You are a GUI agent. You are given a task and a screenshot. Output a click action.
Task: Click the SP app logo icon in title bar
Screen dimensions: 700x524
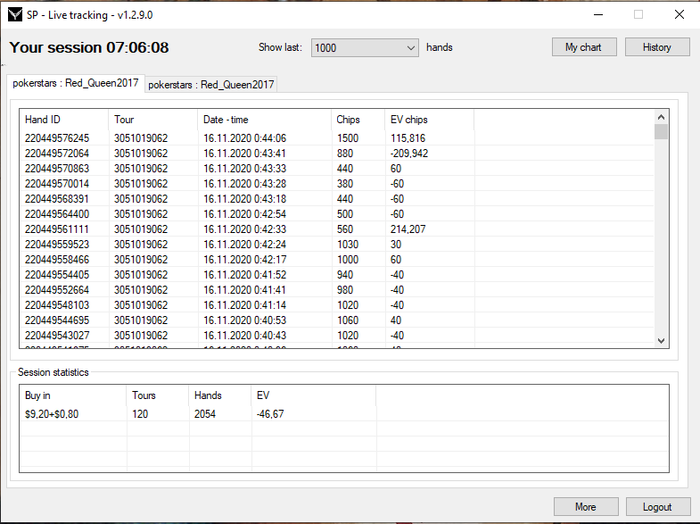click(x=15, y=15)
